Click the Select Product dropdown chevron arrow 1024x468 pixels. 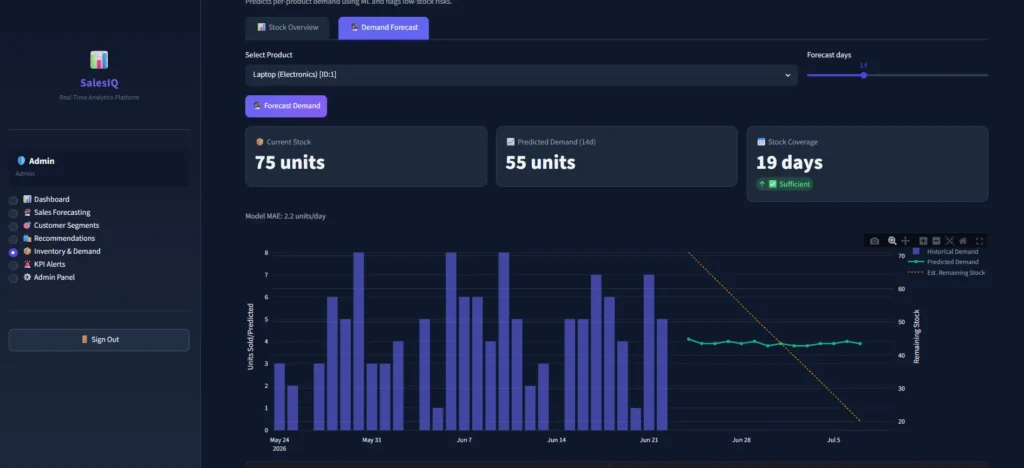pyautogui.click(x=788, y=75)
